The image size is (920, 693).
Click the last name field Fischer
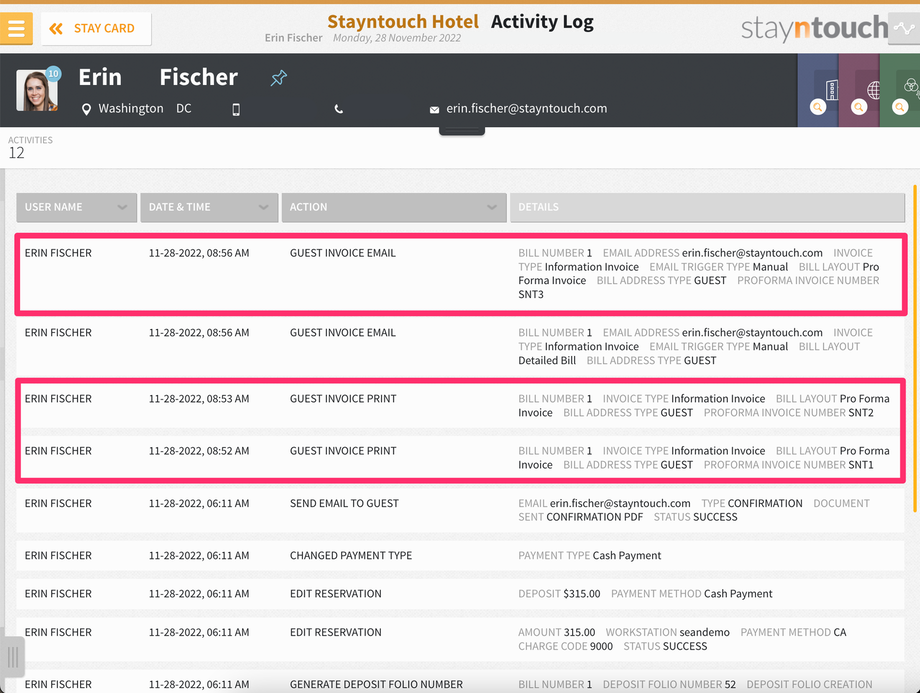(x=199, y=77)
